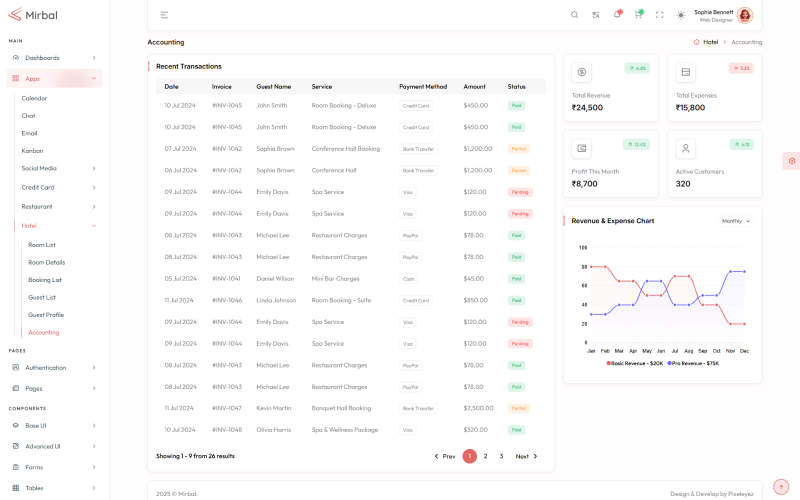Expand the Dashboards sidebar menu
800x500 pixels.
tap(54, 58)
